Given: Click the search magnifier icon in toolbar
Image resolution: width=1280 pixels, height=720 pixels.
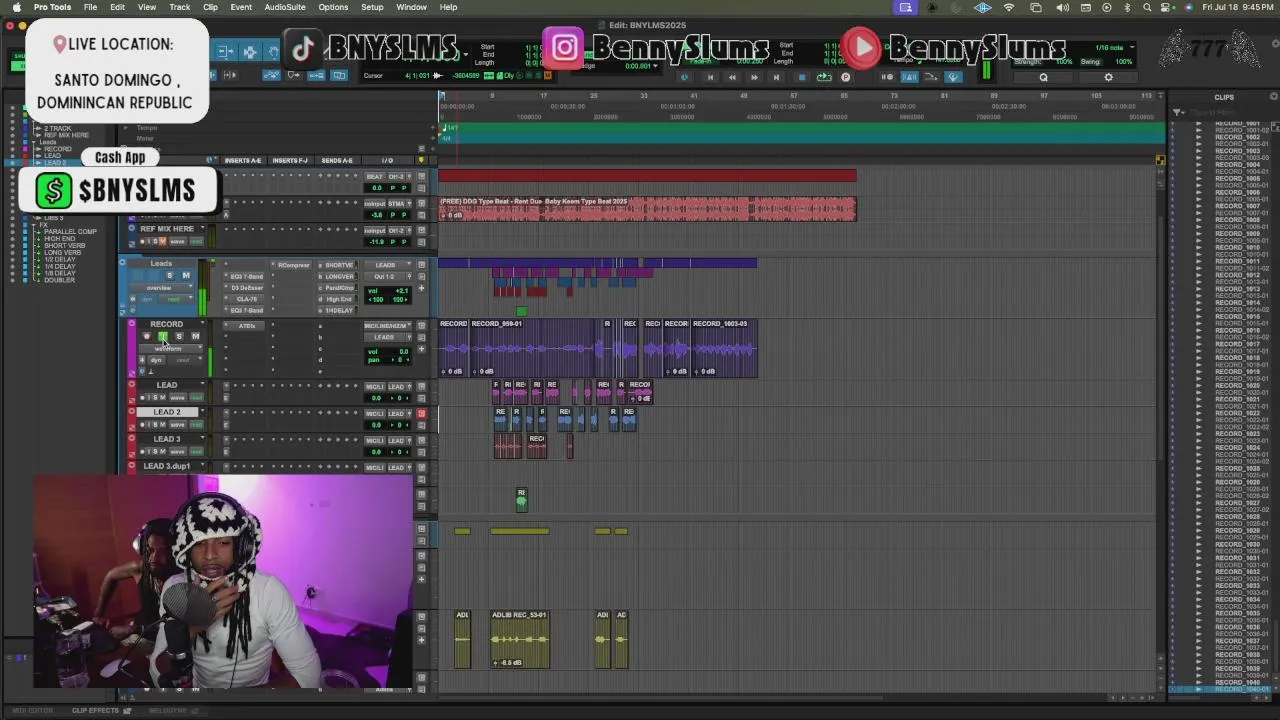Looking at the screenshot, I should pyautogui.click(x=1043, y=77).
